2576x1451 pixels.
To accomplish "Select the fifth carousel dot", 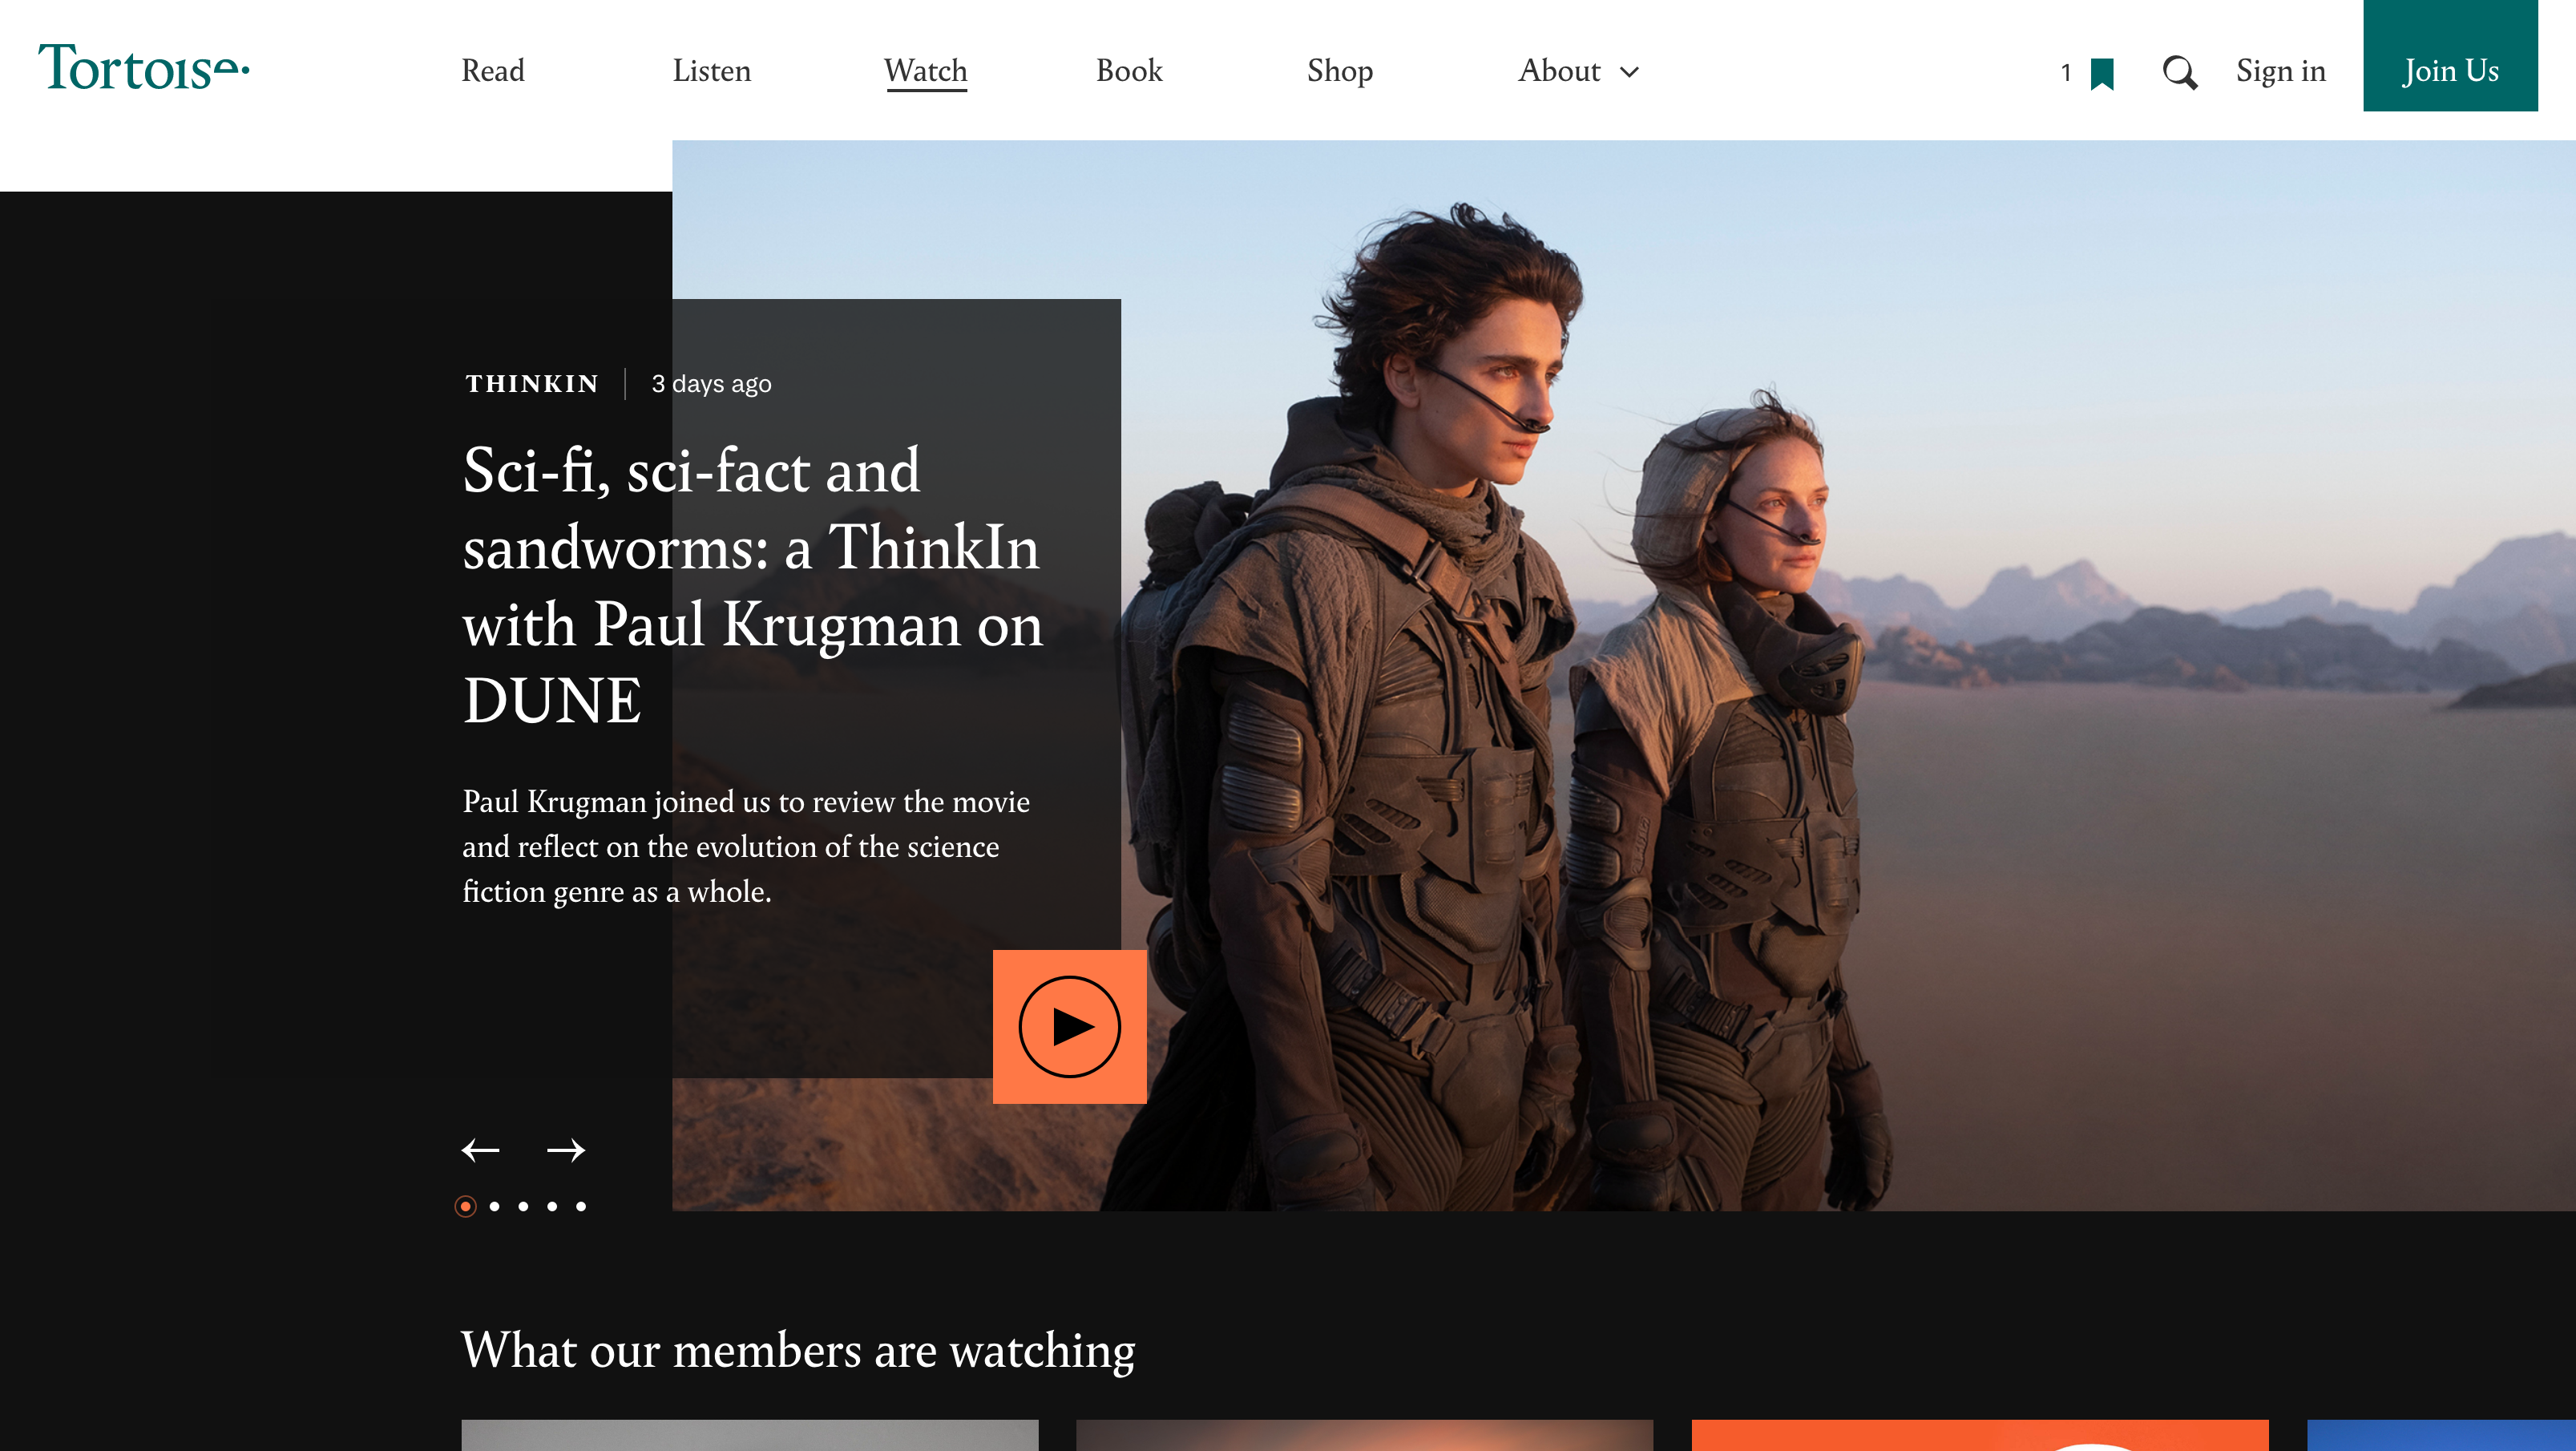I will coord(581,1206).
